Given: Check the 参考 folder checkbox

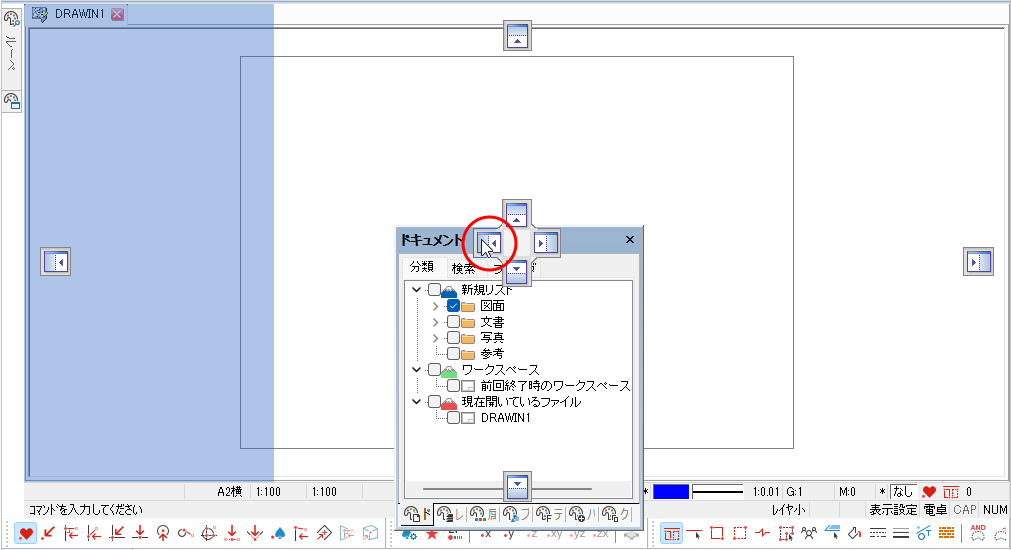Looking at the screenshot, I should [453, 354].
